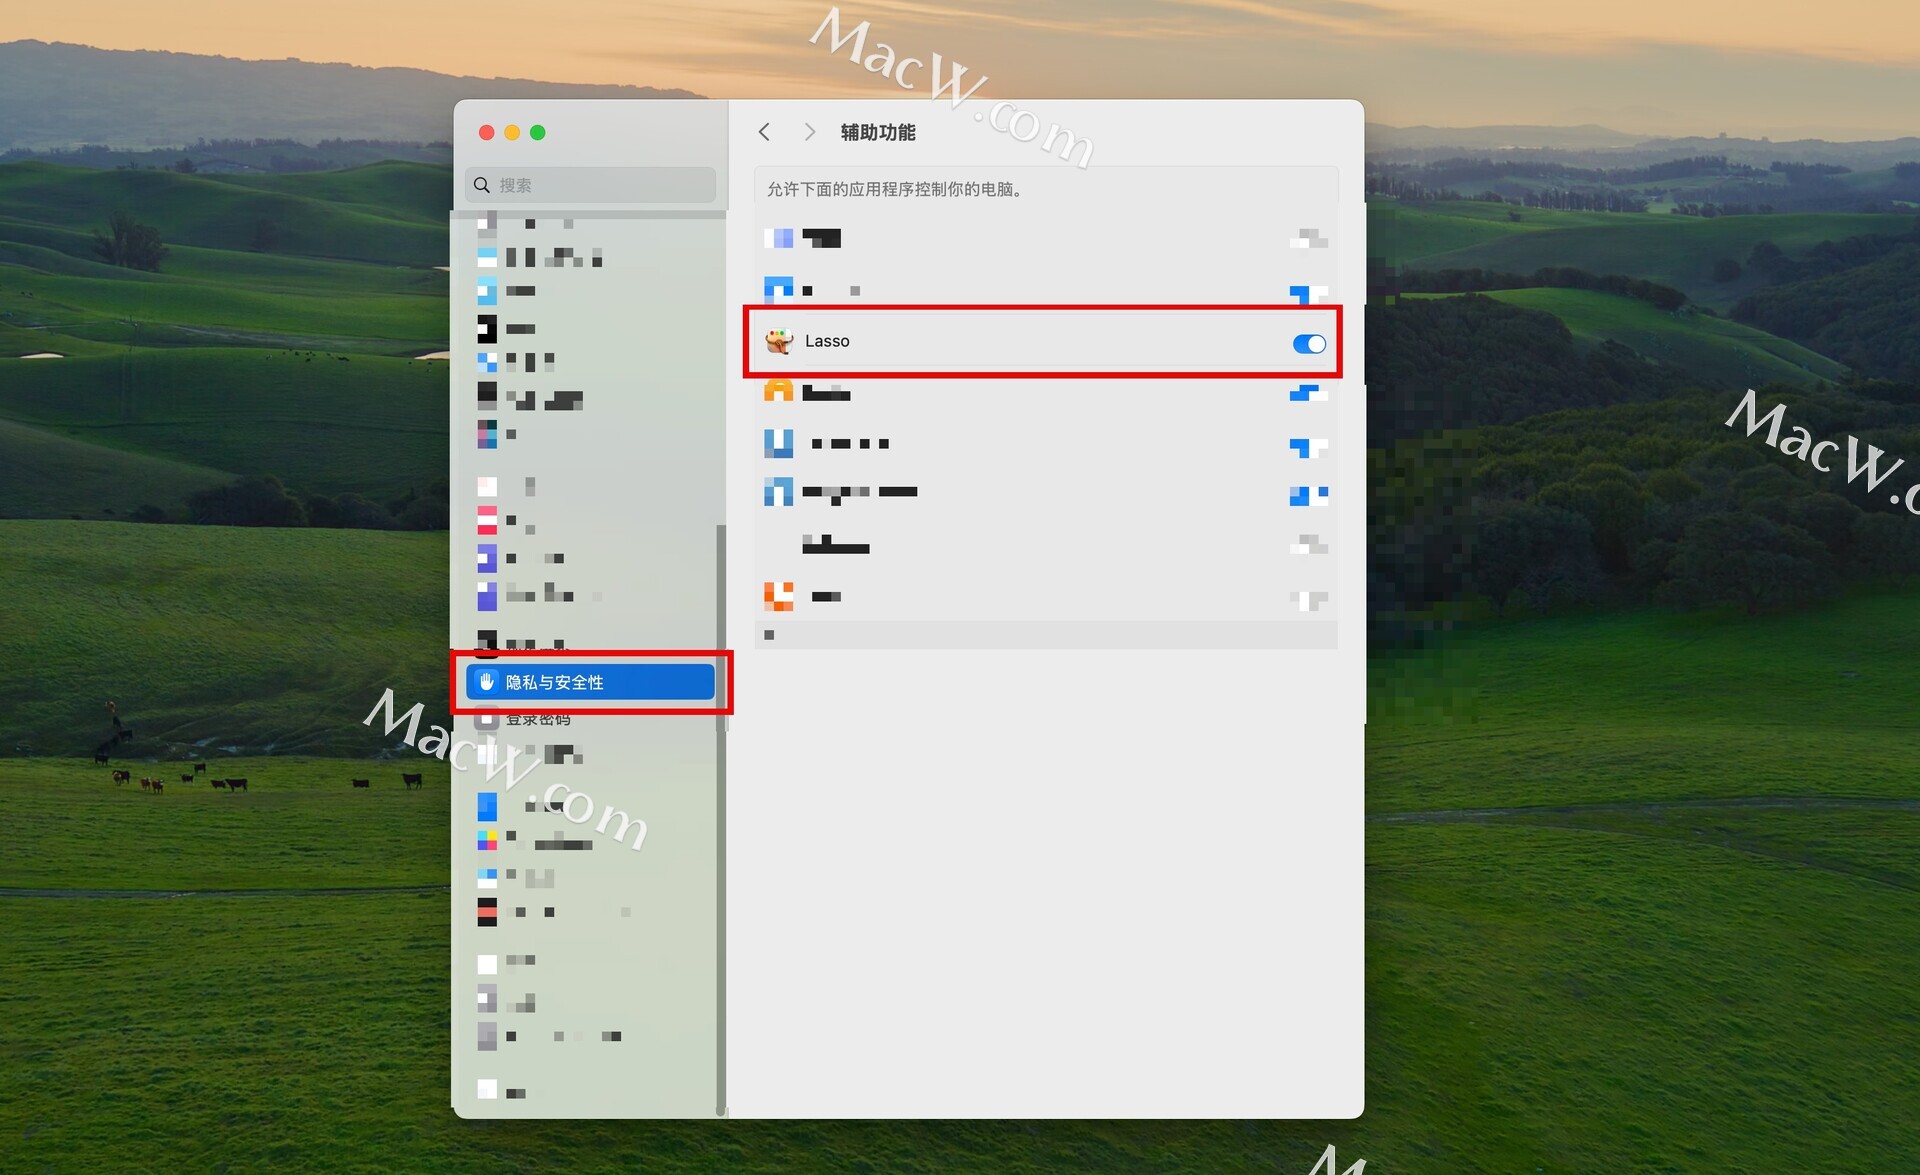Screen dimensions: 1920x1175
Task: Click the 搜索 search field
Action: [590, 185]
